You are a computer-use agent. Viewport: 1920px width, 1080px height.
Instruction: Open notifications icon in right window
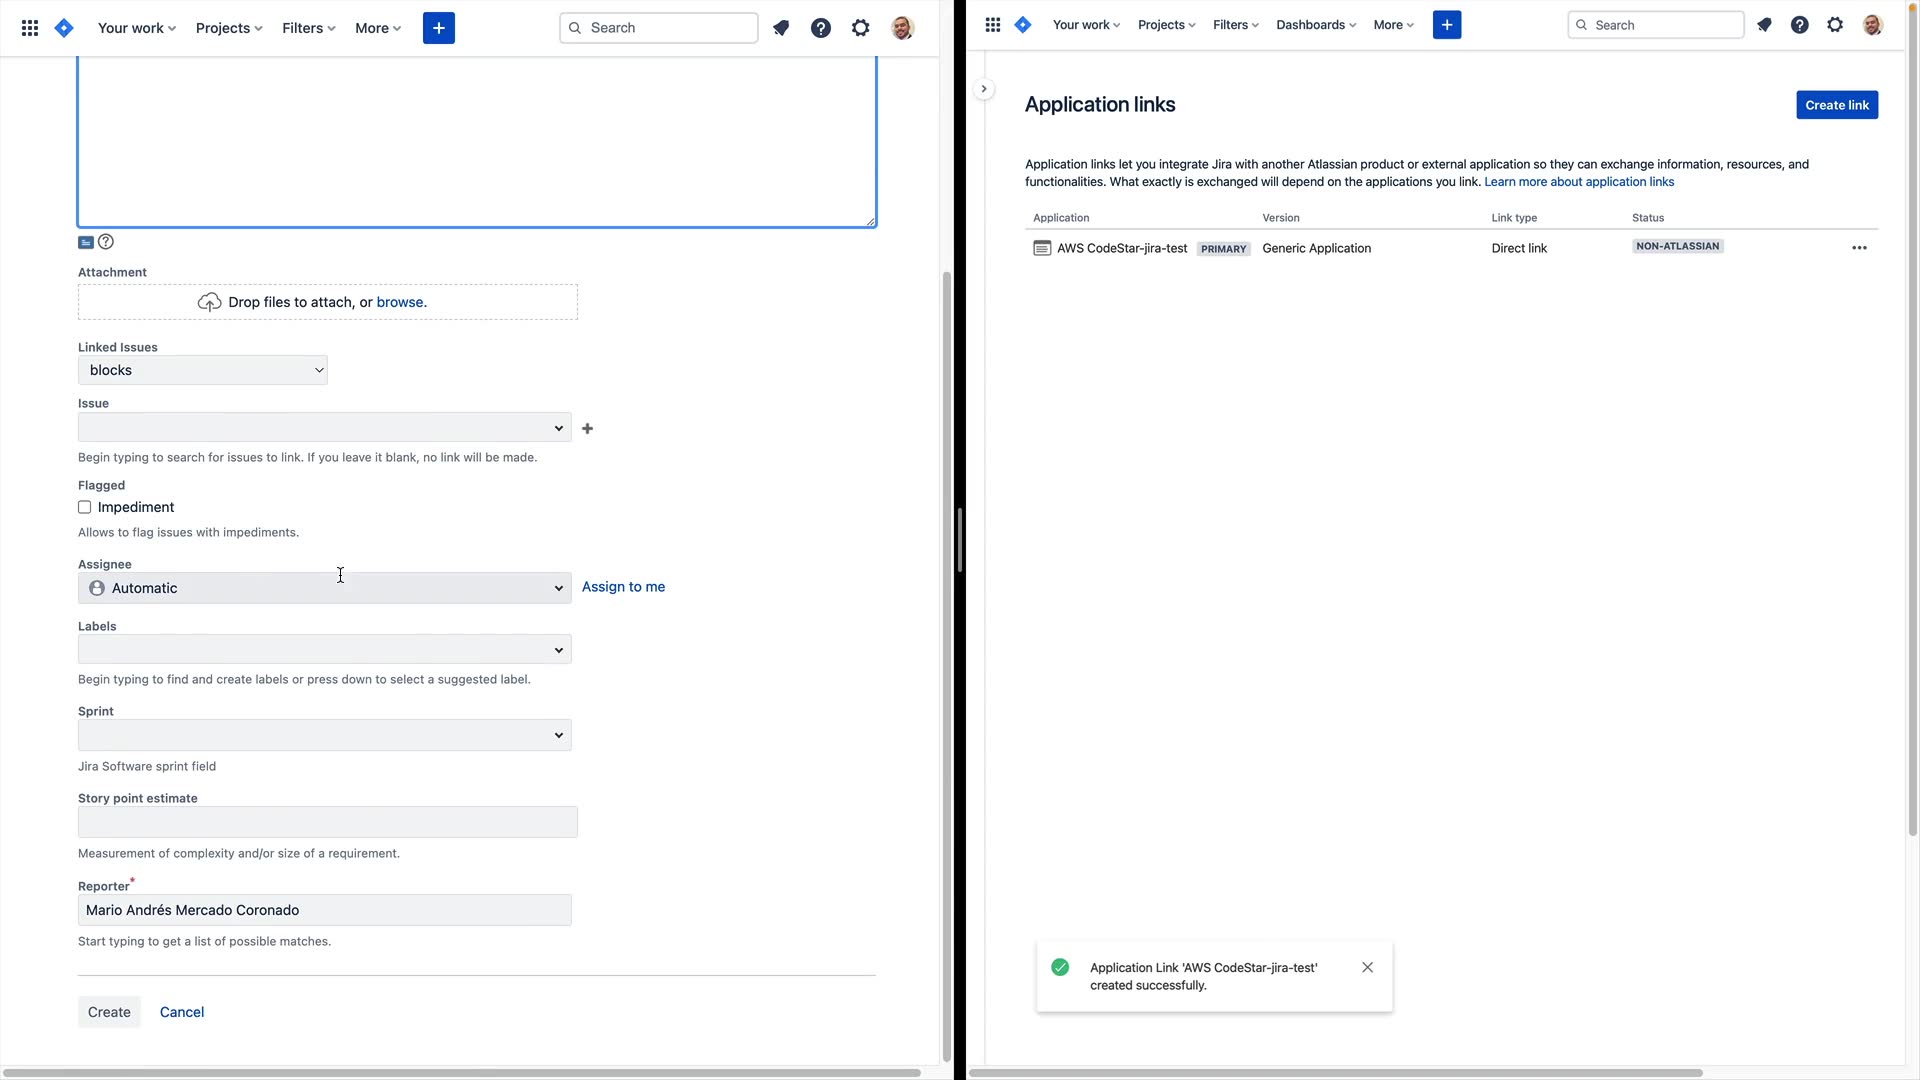pos(1764,25)
